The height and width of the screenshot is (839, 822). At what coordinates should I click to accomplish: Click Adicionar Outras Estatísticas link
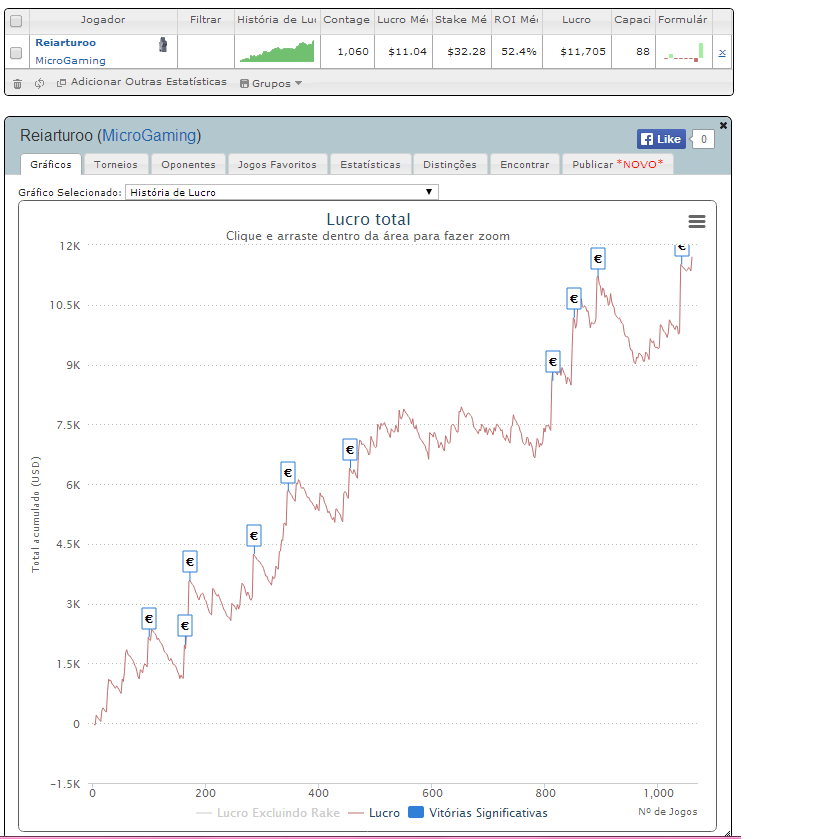[x=149, y=81]
